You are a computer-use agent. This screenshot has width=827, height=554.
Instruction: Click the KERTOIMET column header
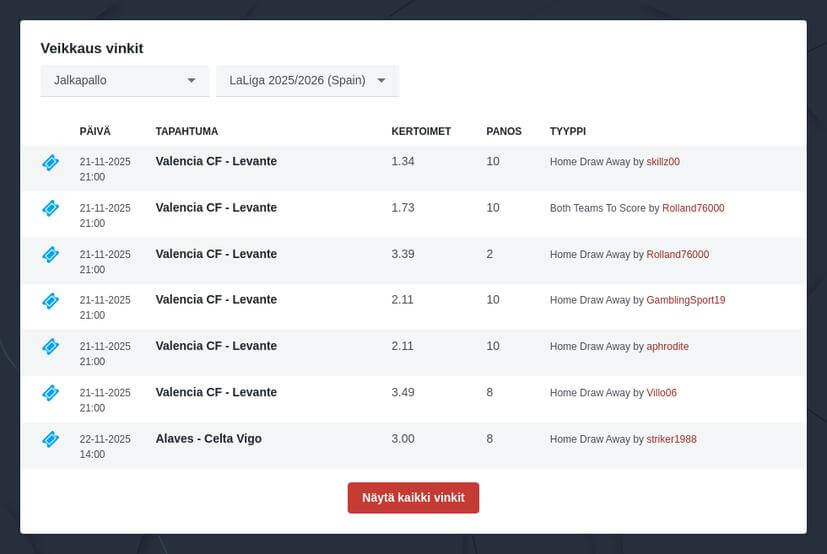click(x=421, y=131)
